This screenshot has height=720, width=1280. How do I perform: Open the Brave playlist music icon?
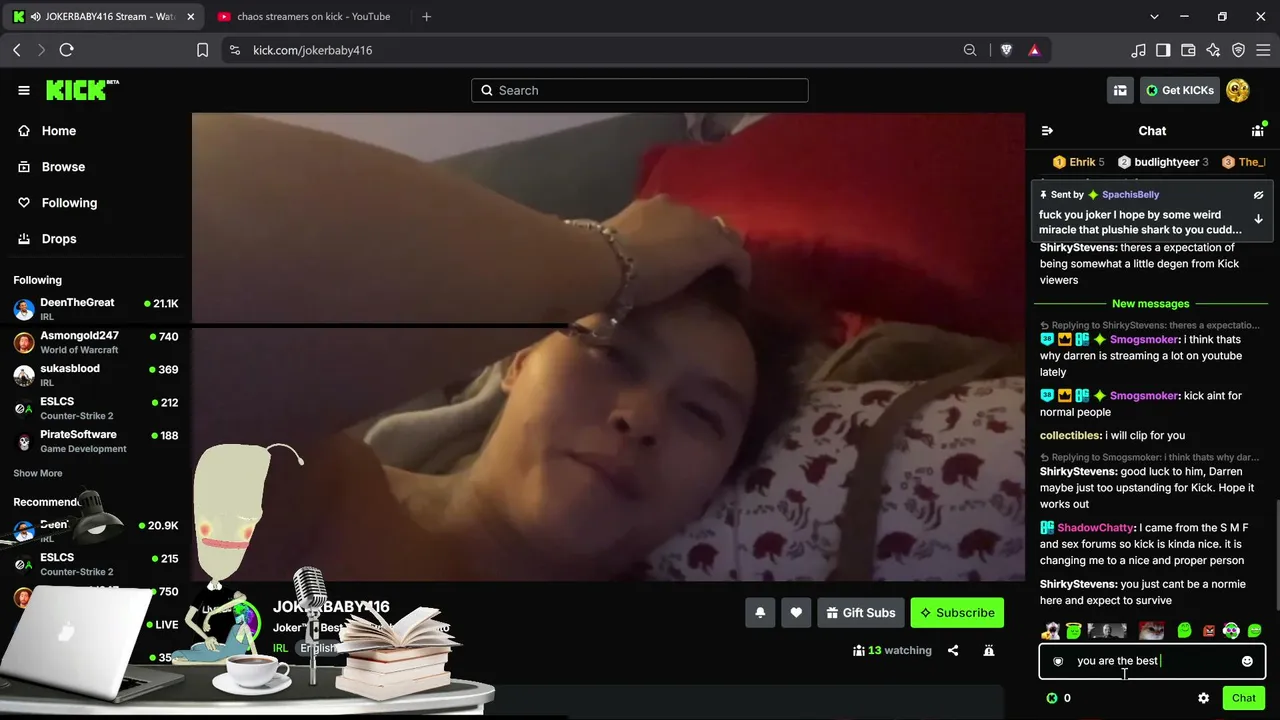point(1138,50)
